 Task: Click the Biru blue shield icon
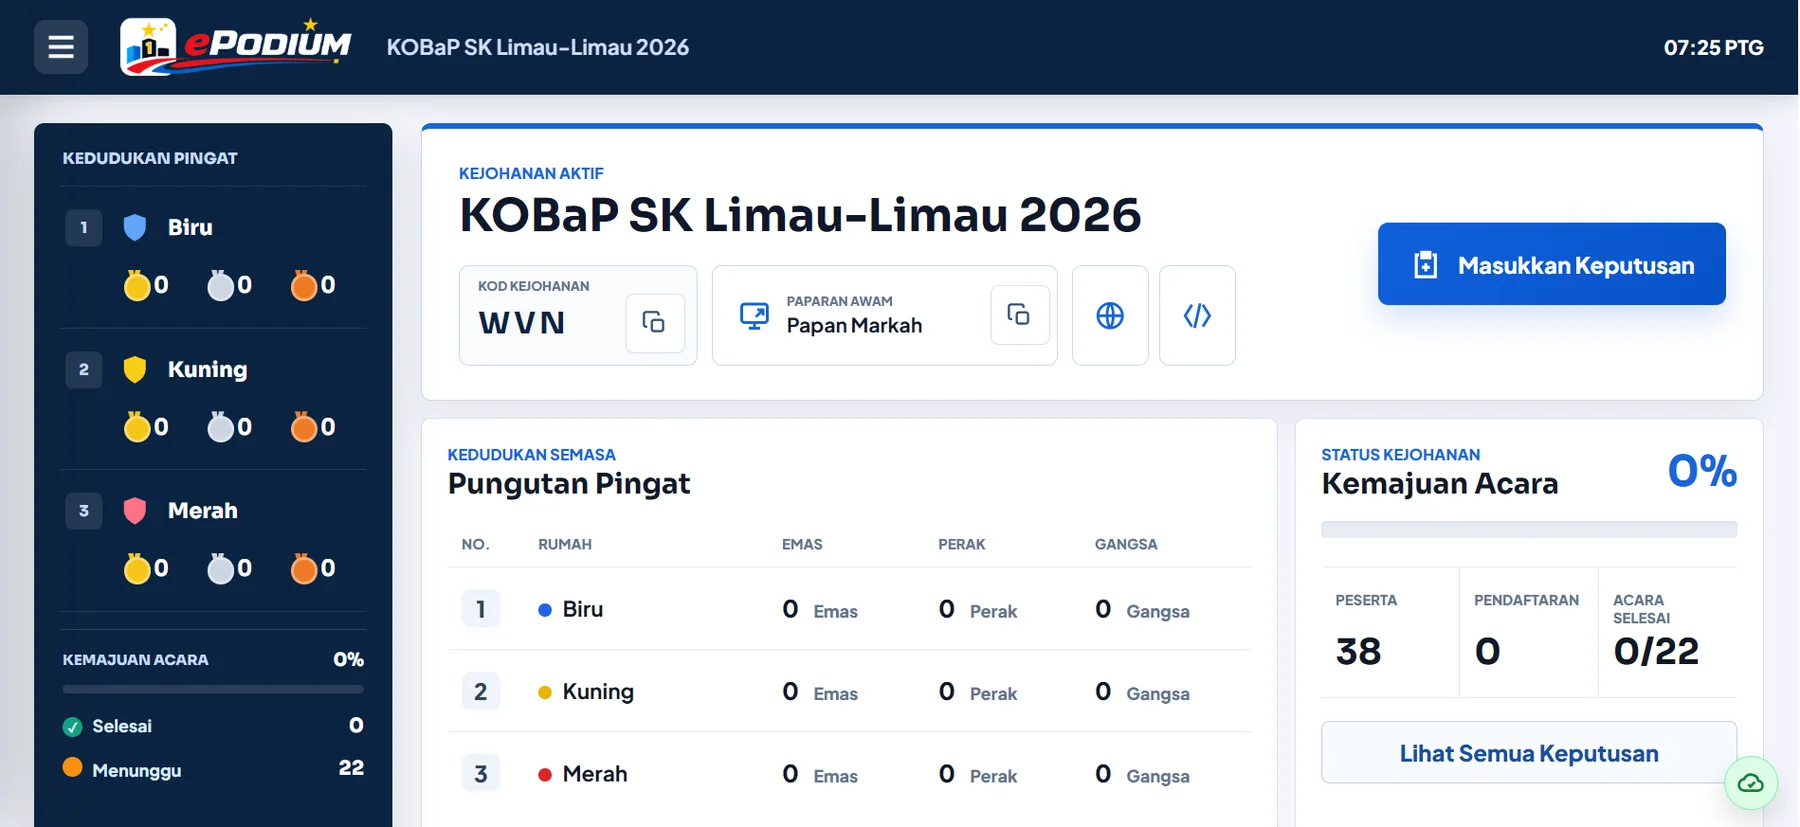pos(135,227)
